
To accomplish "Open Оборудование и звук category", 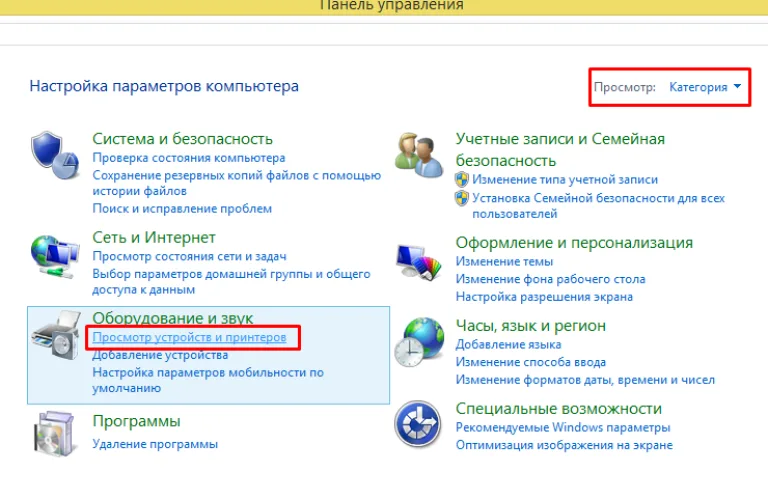I will coord(172,318).
